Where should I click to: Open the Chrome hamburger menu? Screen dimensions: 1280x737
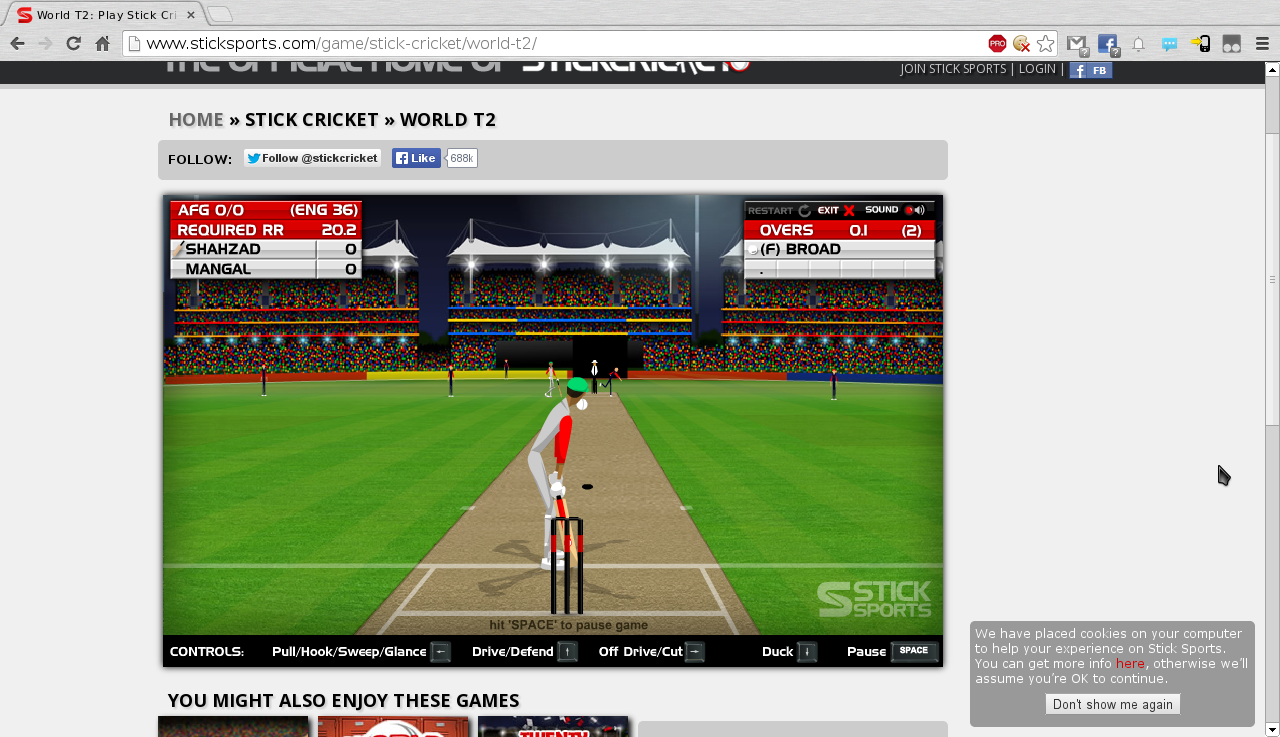click(1262, 44)
